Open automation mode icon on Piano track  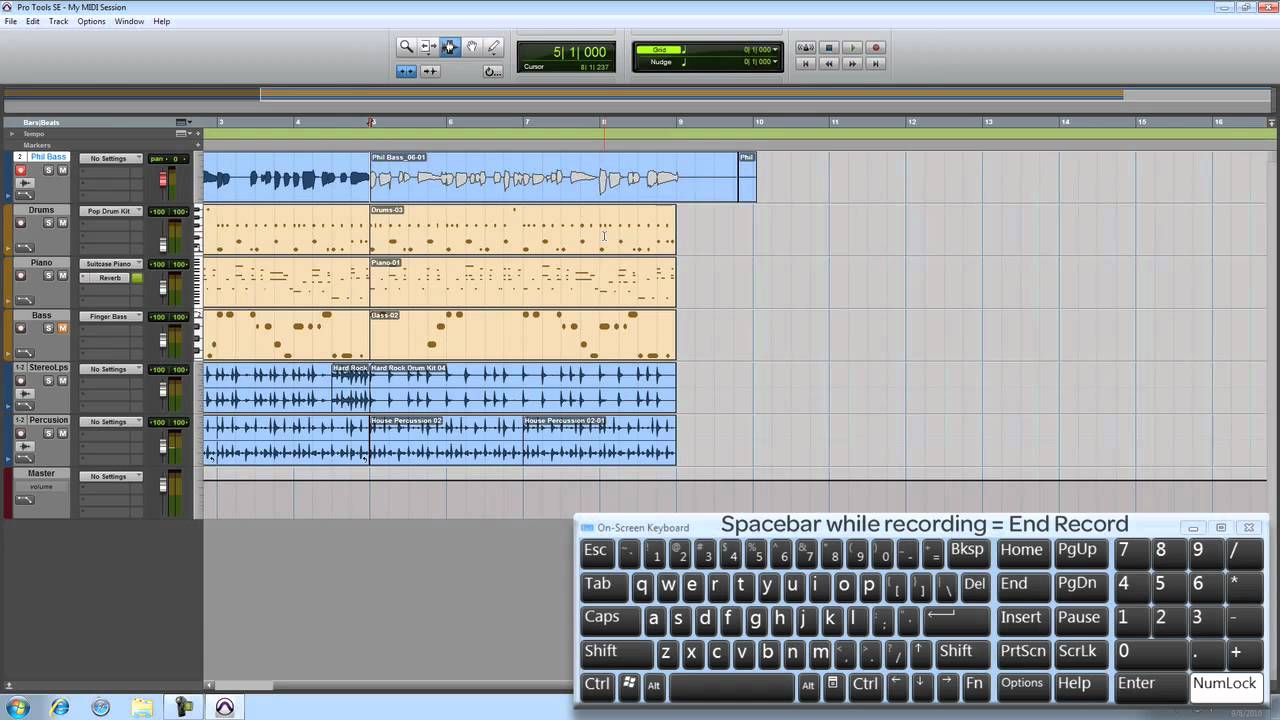(x=25, y=300)
